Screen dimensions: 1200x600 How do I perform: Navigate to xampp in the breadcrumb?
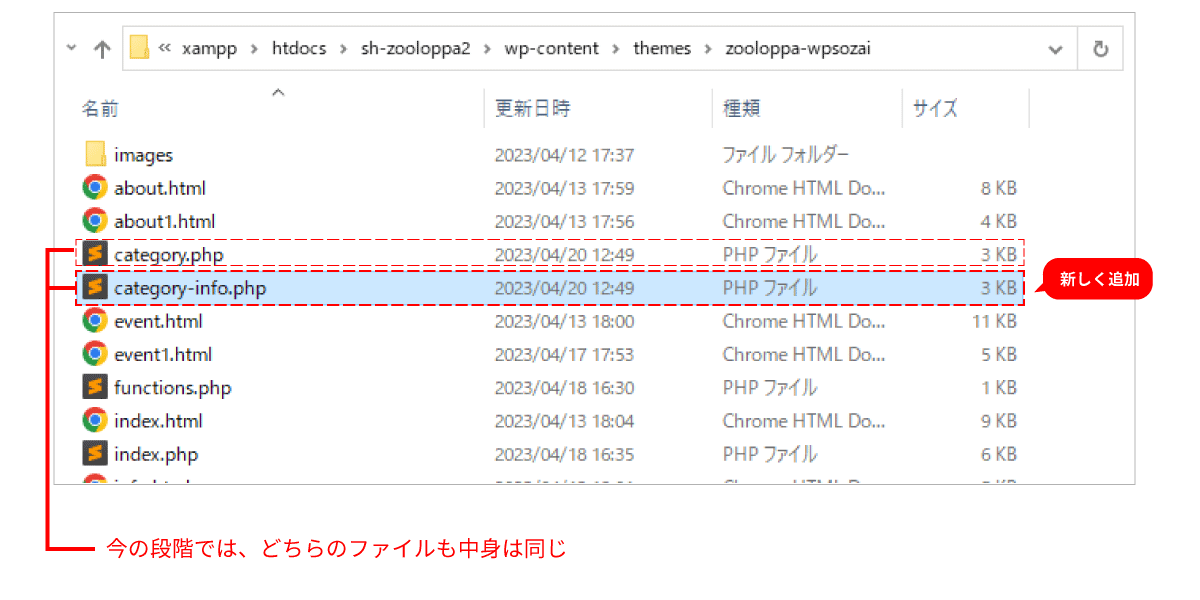click(210, 48)
